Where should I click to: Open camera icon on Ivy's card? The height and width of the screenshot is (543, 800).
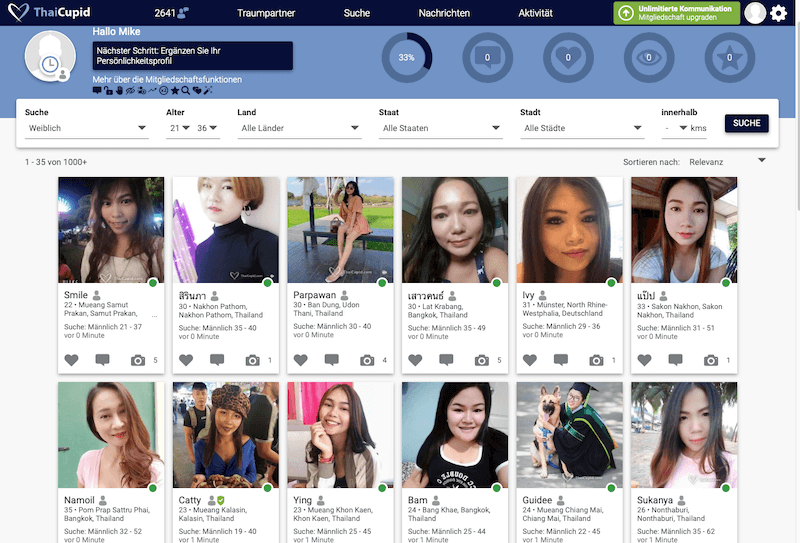pyautogui.click(x=596, y=360)
